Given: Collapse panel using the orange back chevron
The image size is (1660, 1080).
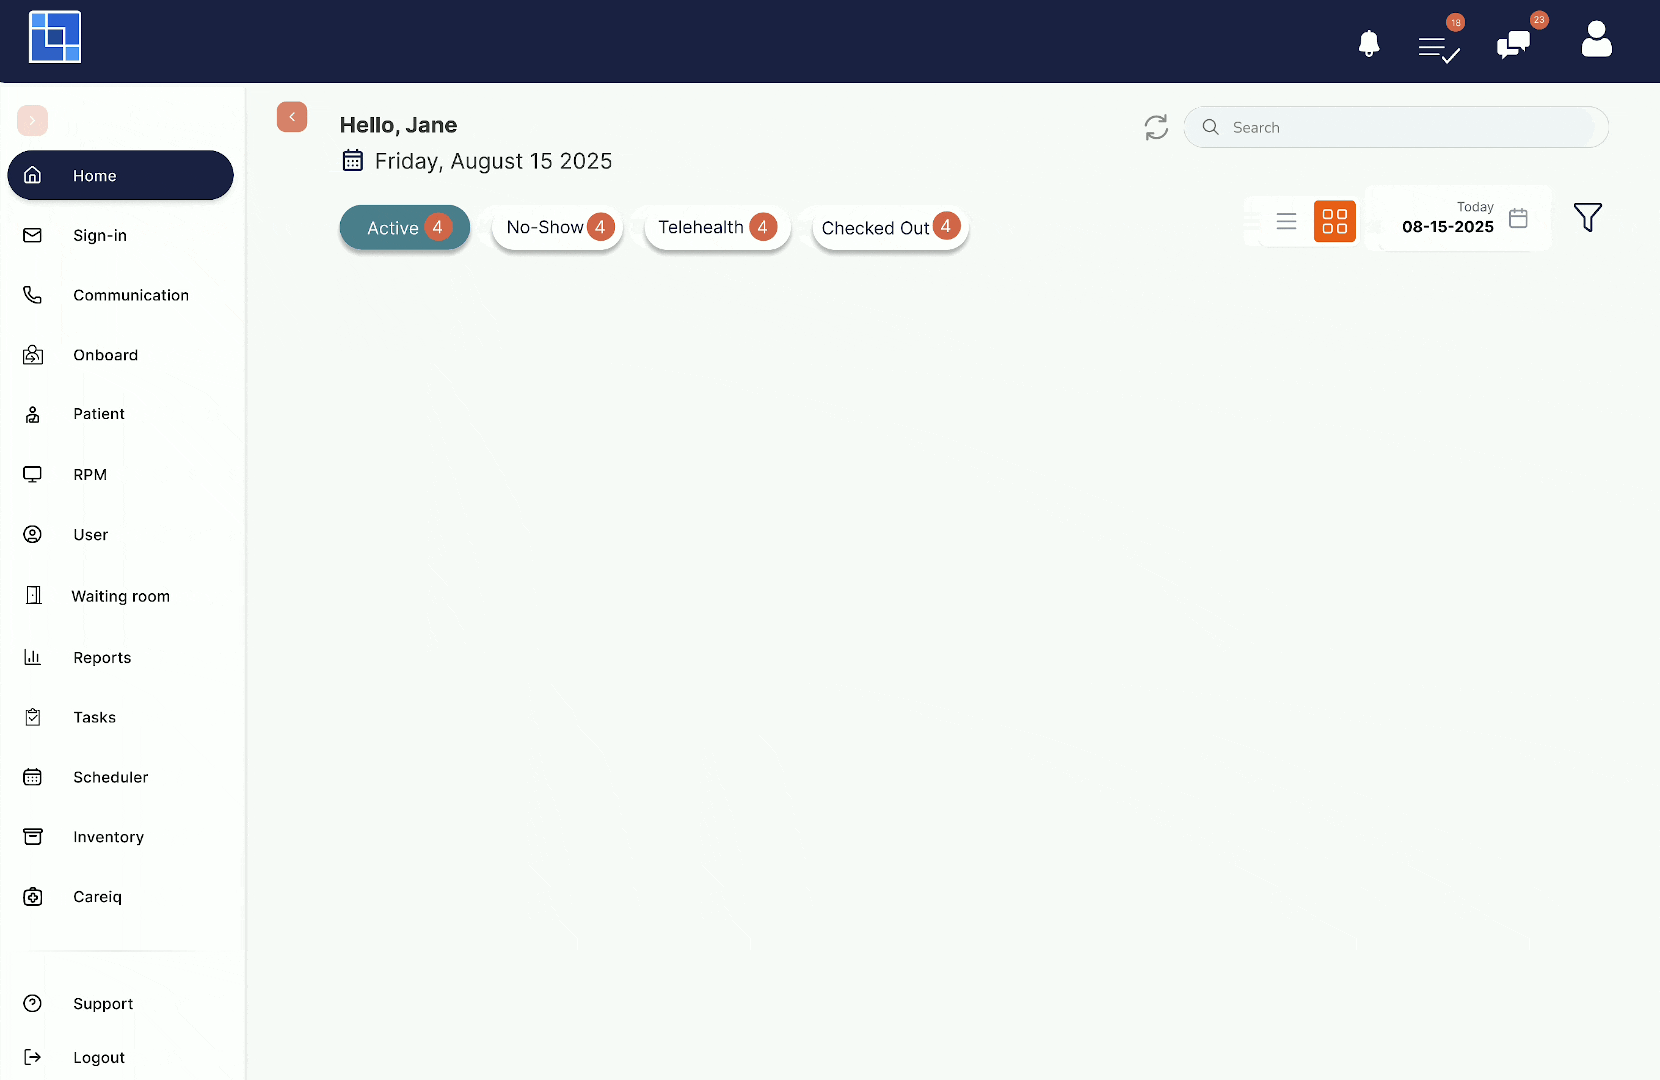Looking at the screenshot, I should 292,117.
